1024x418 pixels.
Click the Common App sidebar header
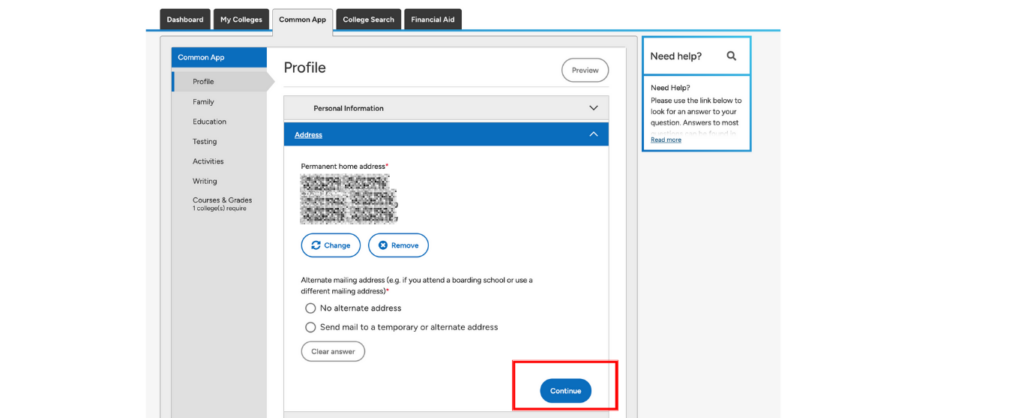point(219,57)
